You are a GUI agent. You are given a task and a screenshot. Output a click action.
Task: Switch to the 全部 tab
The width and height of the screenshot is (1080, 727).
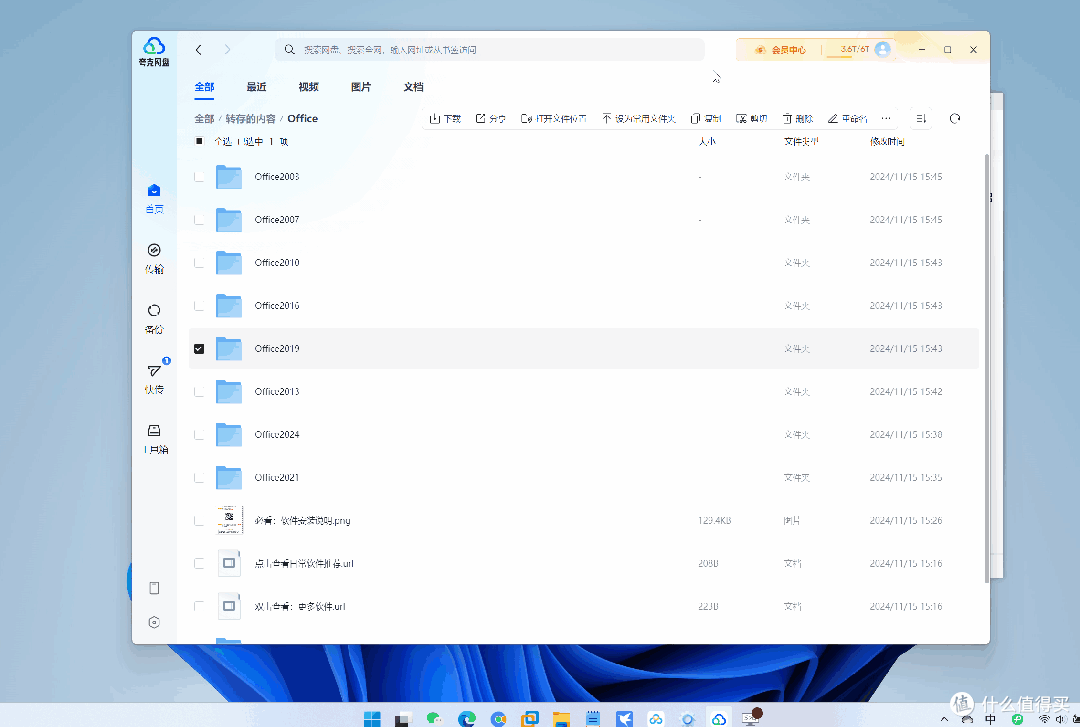coord(204,87)
